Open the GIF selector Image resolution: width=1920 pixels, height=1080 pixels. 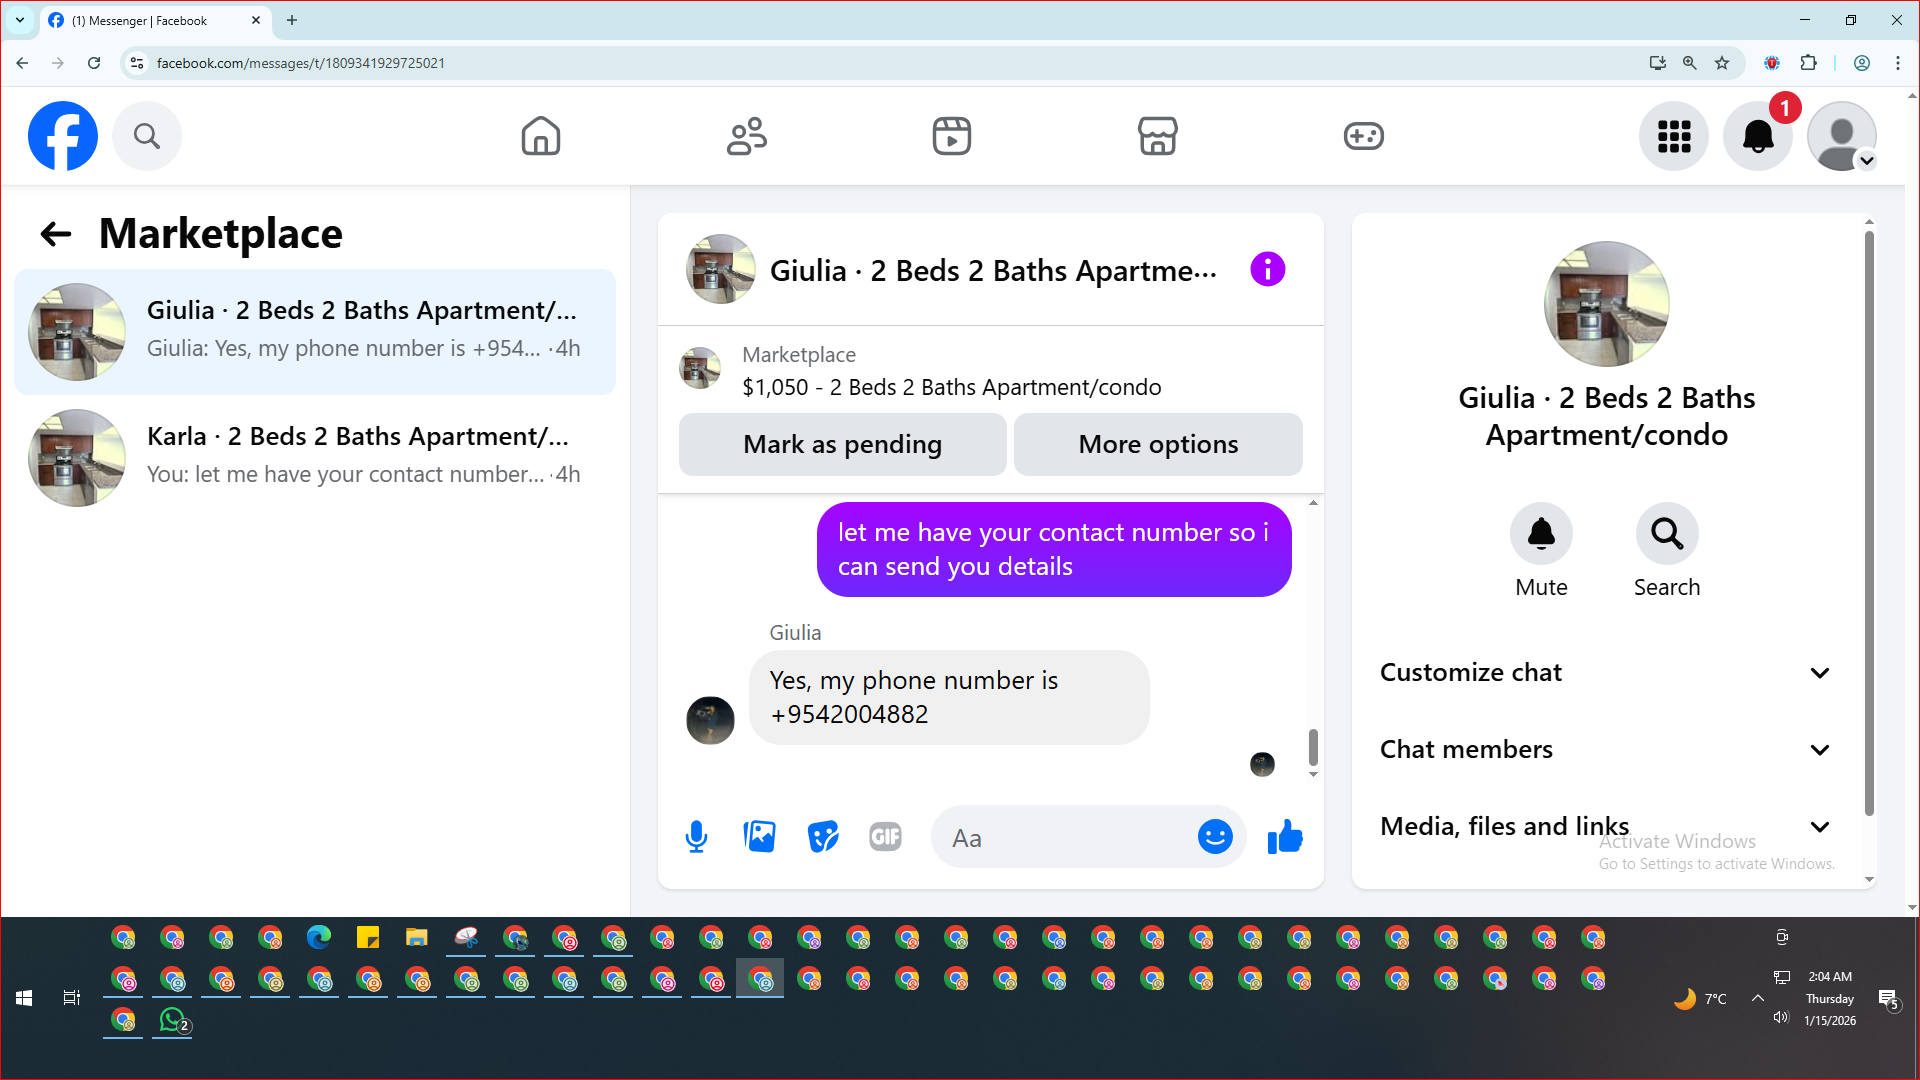[885, 837]
